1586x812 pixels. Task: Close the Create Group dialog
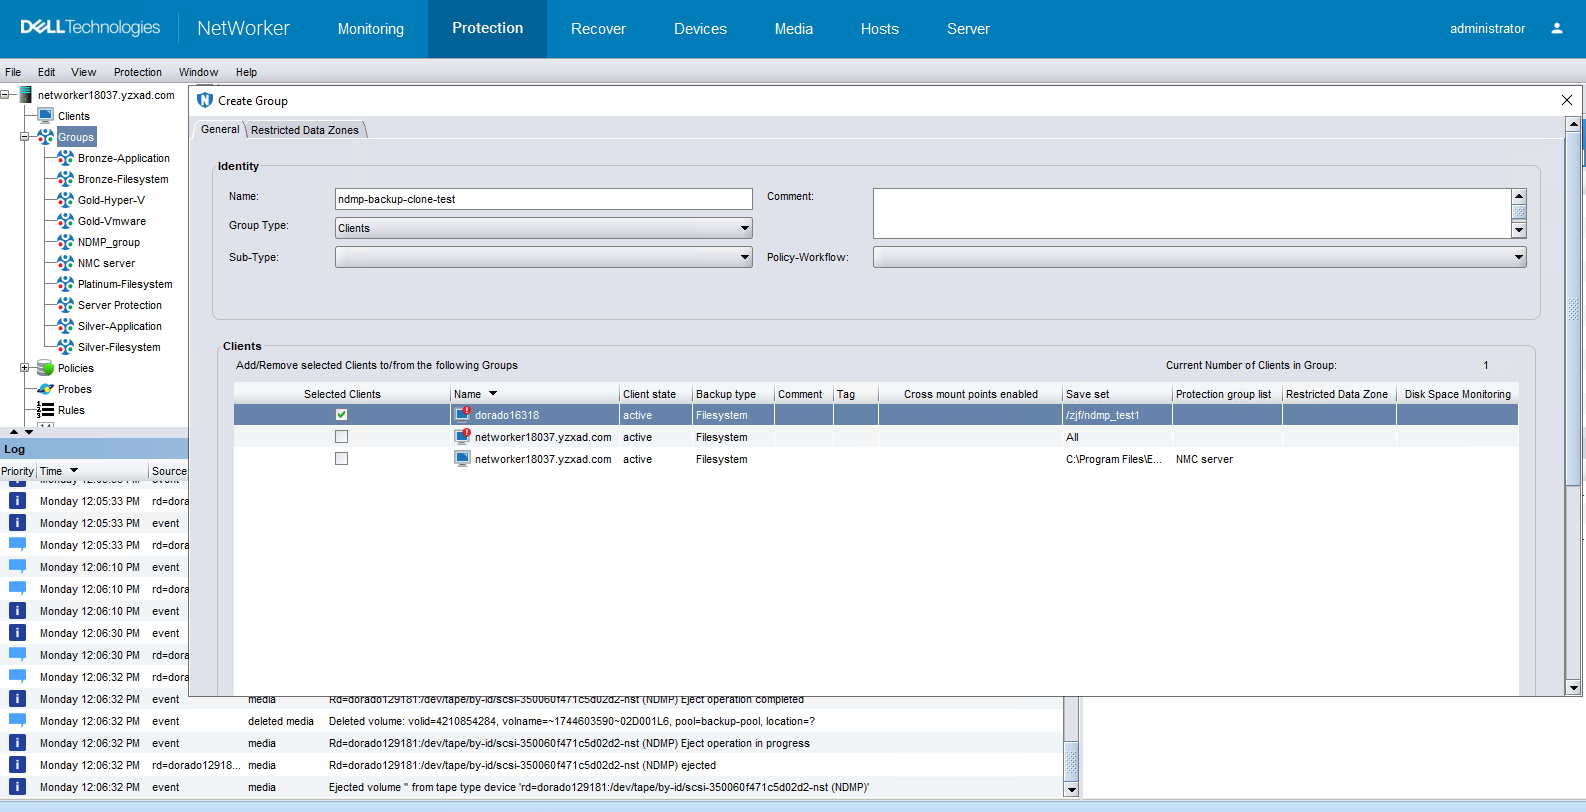pyautogui.click(x=1567, y=100)
